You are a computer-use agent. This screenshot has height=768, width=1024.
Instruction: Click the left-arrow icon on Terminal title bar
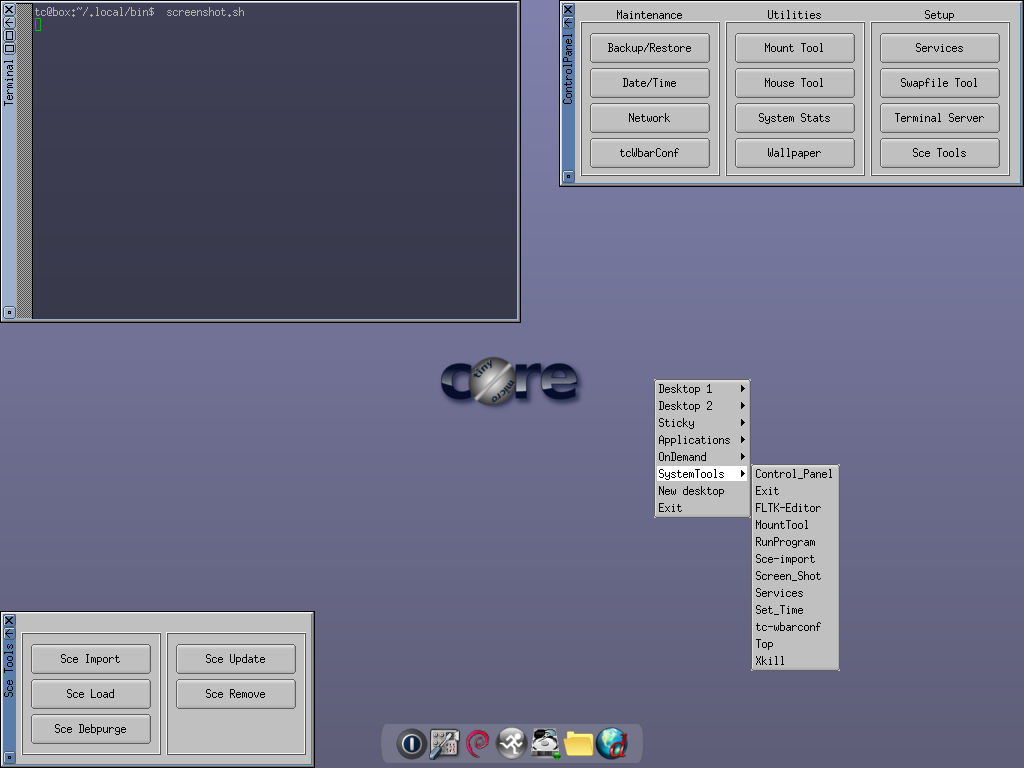(9, 21)
